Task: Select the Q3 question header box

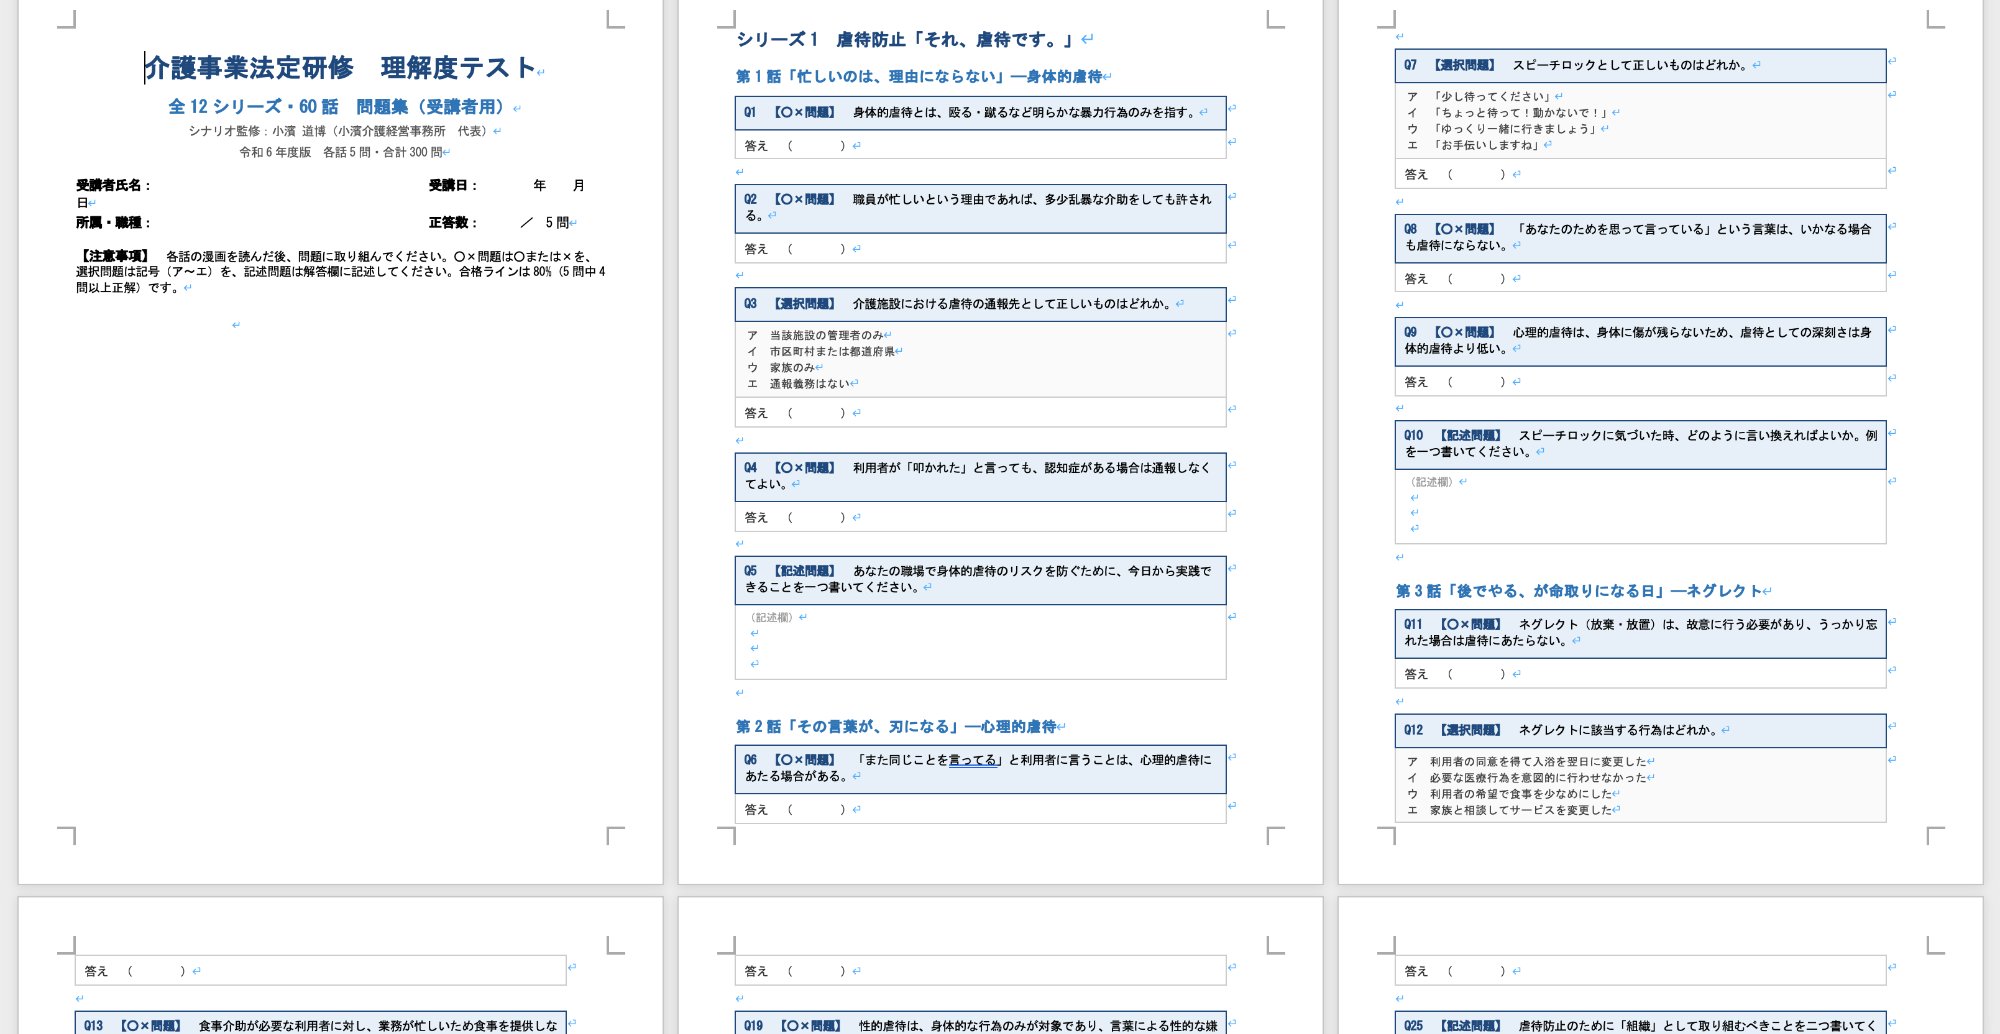Action: pyautogui.click(x=980, y=304)
